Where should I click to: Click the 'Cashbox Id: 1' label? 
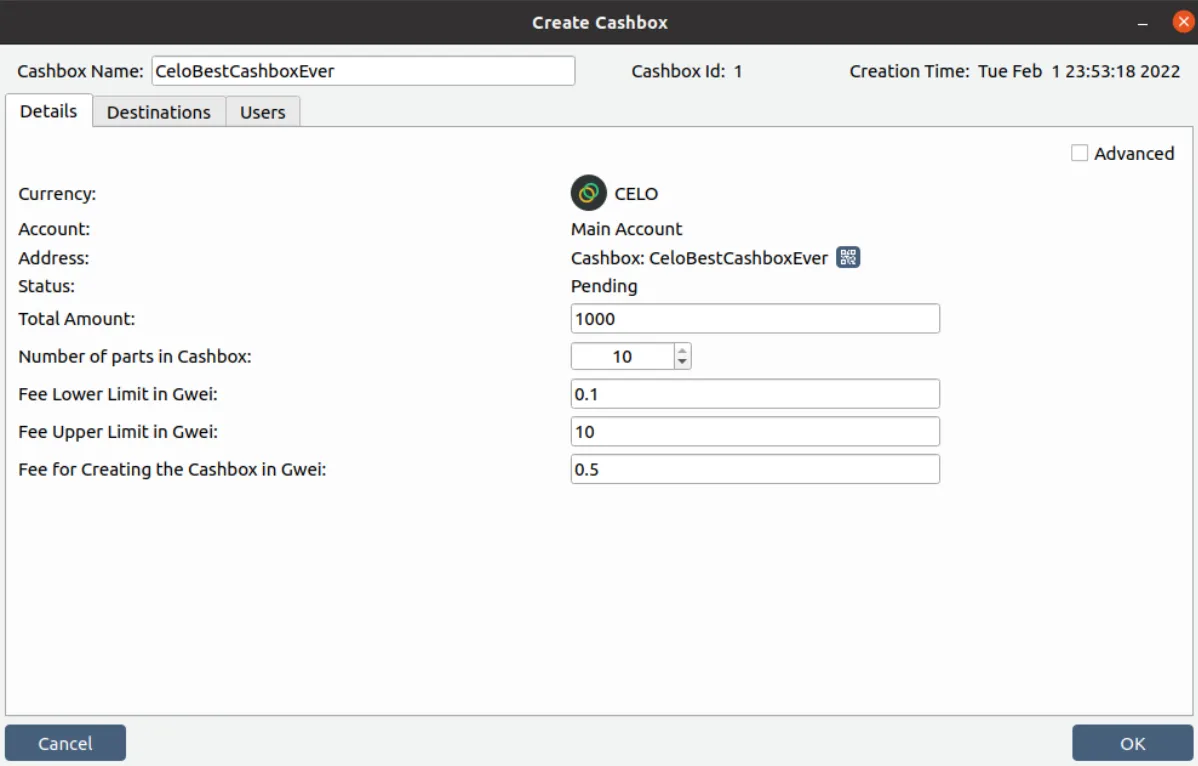[686, 71]
